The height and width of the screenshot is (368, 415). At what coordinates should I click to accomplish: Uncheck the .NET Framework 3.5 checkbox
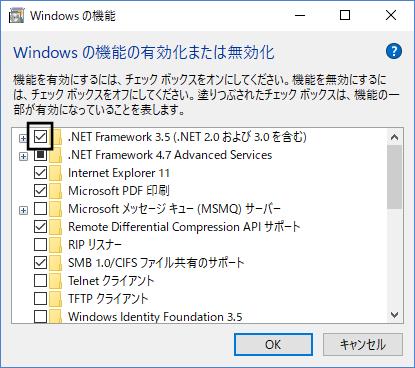tap(41, 137)
